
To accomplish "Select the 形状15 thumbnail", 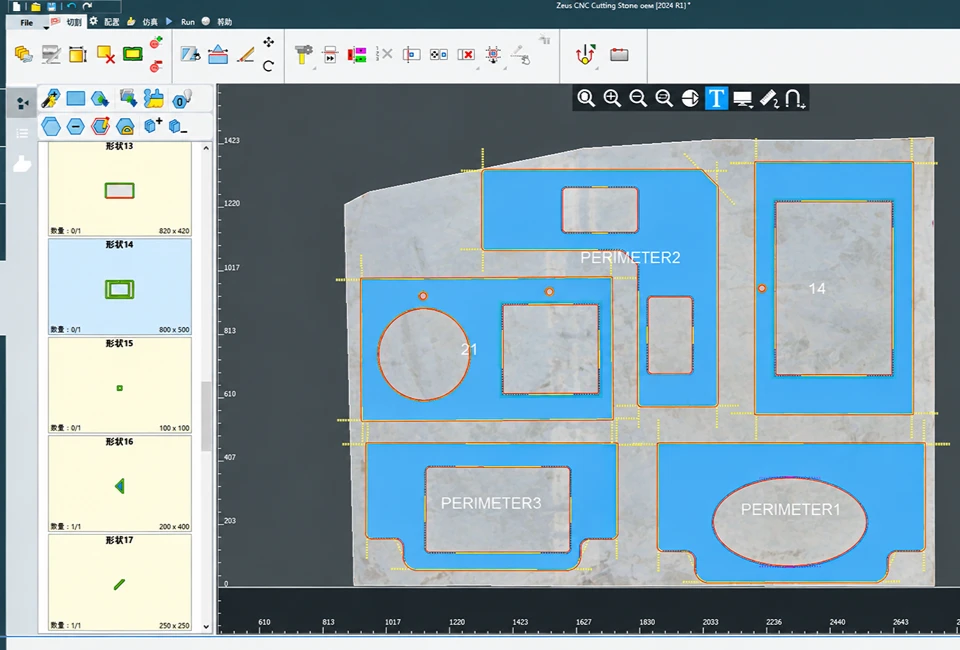I will (119, 385).
